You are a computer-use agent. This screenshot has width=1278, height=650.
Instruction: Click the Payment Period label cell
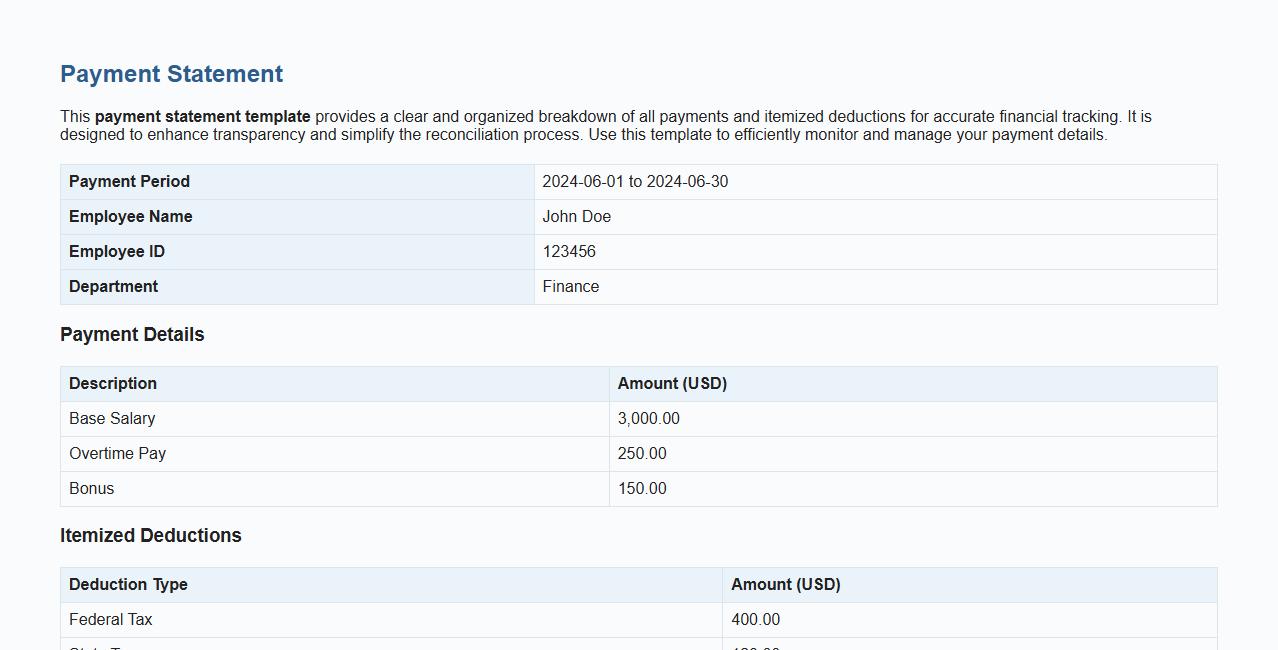128,181
